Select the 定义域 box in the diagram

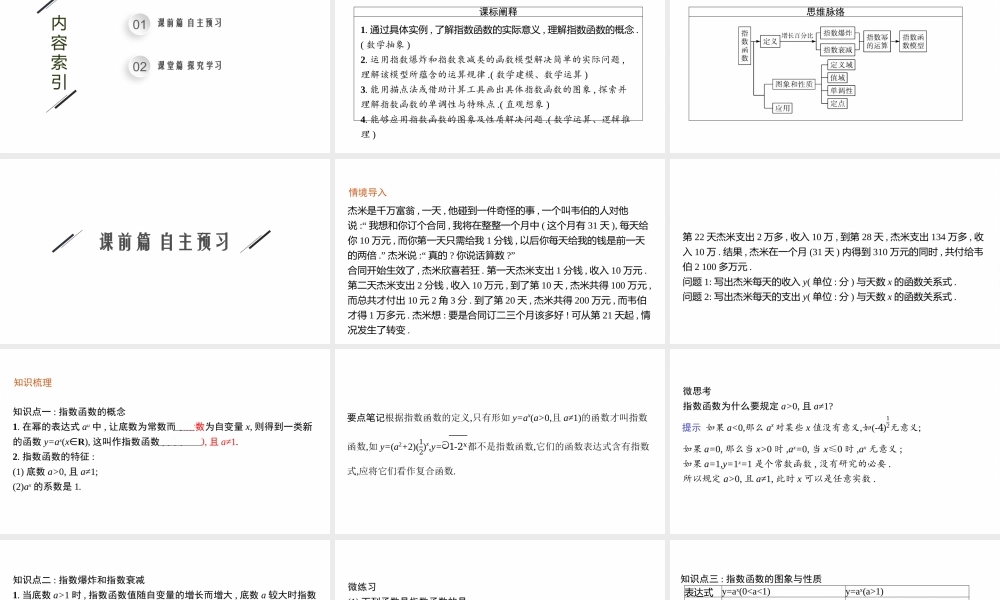[x=840, y=65]
